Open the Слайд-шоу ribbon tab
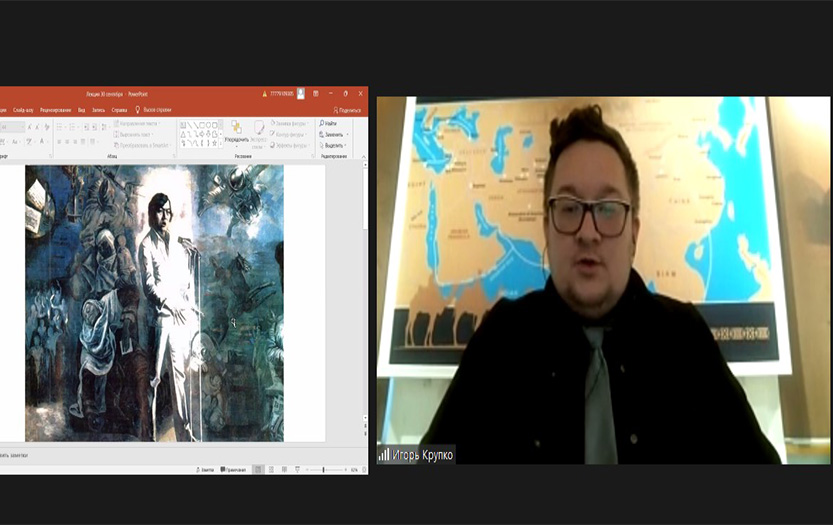833x525 pixels. click(22, 110)
